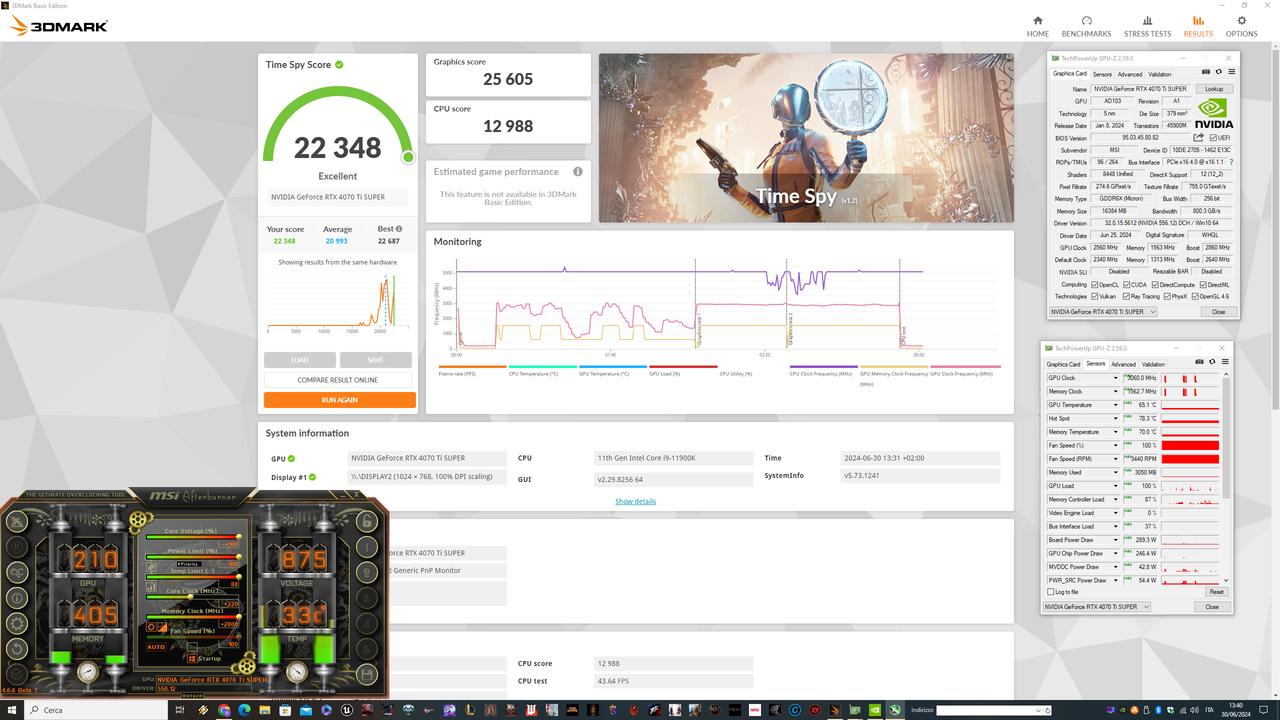
Task: Unlock voltage control via the padlock icon
Action: pyautogui.click(x=367, y=522)
